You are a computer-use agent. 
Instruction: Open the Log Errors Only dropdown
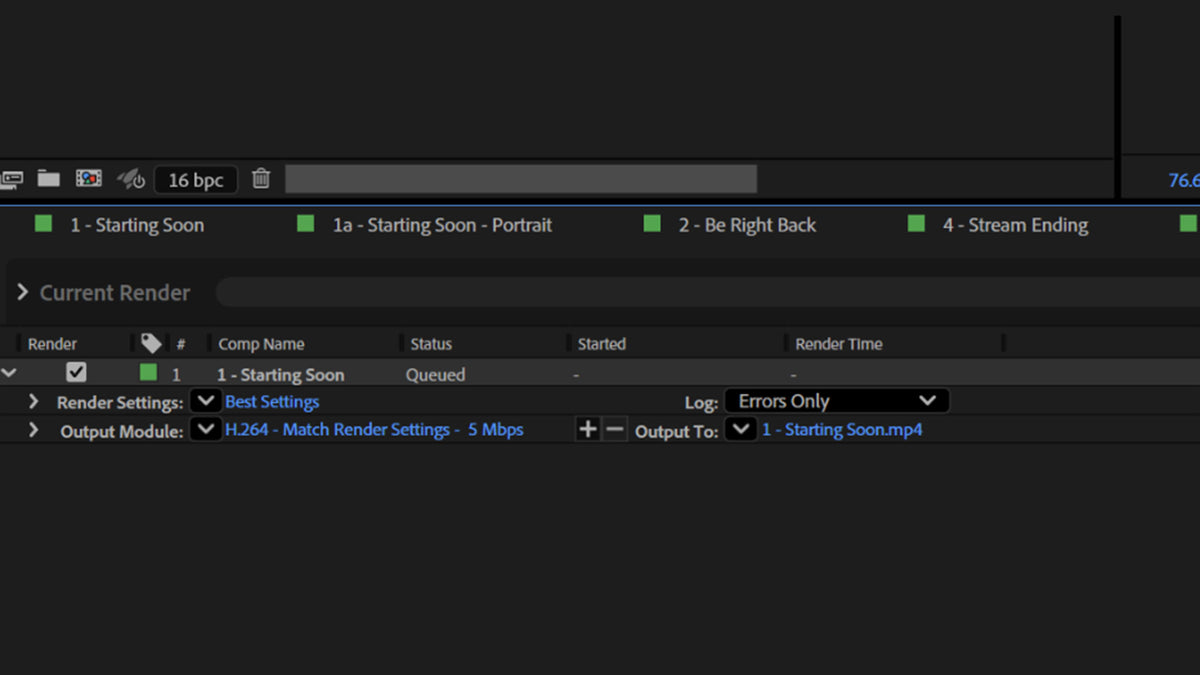tap(836, 402)
